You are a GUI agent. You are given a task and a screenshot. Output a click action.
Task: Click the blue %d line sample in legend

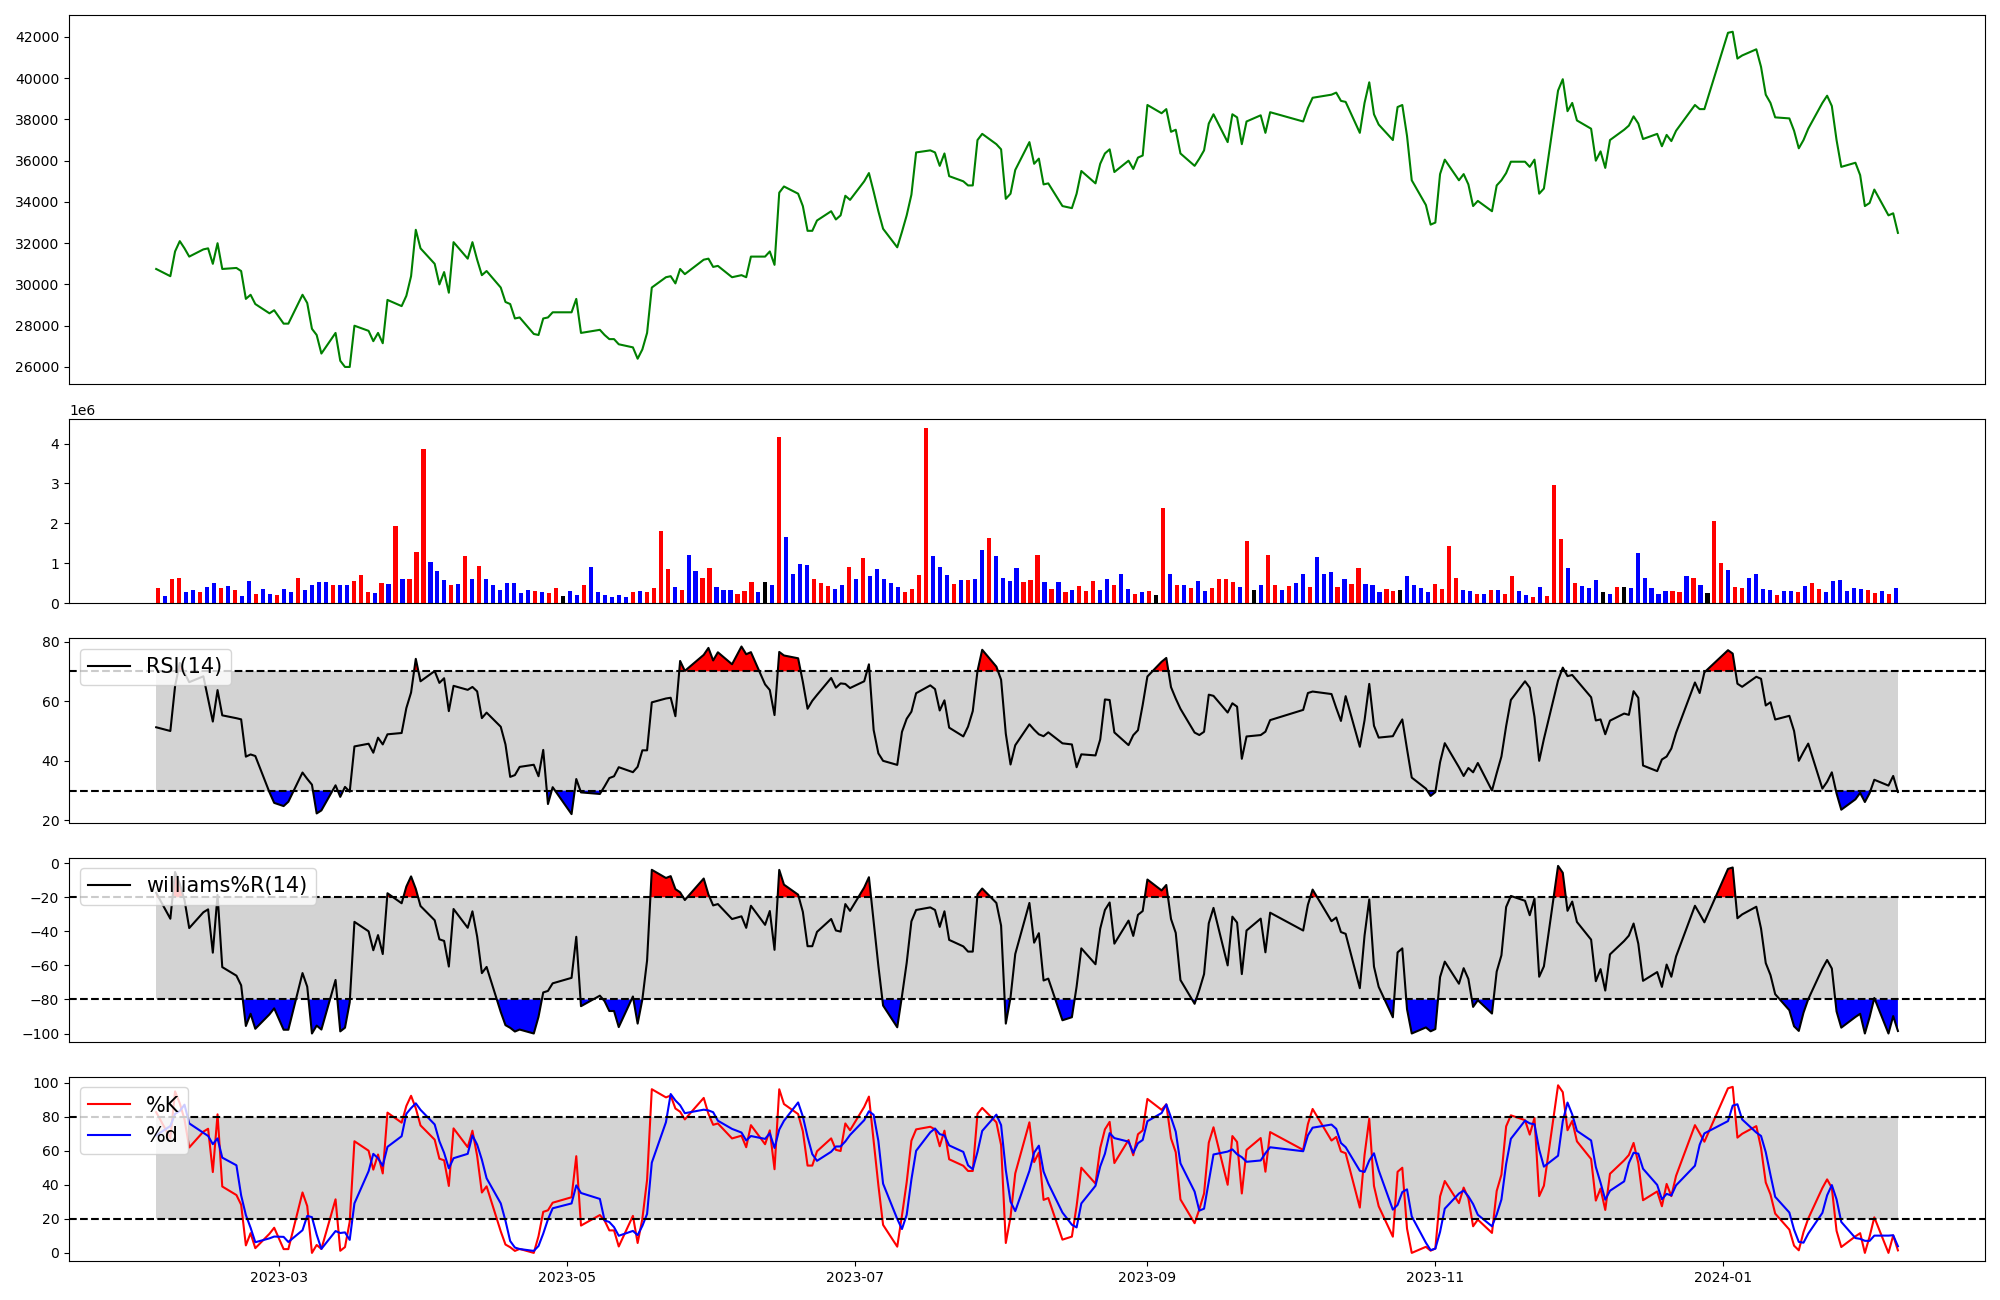pos(108,1135)
